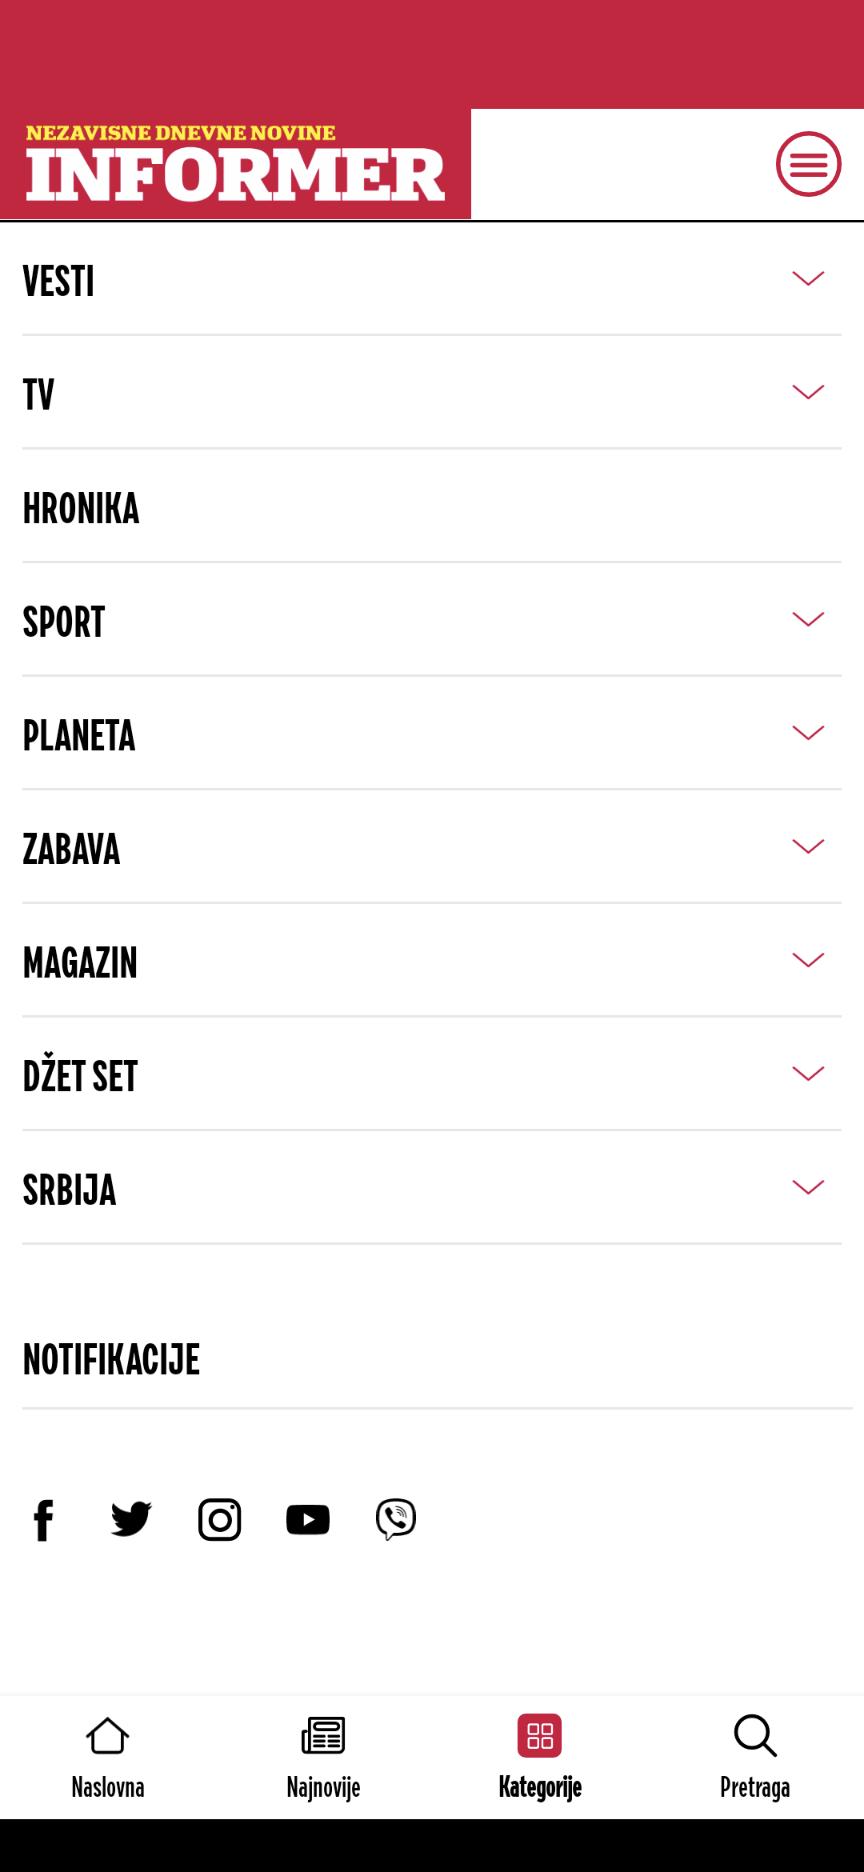Go to the Naslovna tab

[x=108, y=1756]
